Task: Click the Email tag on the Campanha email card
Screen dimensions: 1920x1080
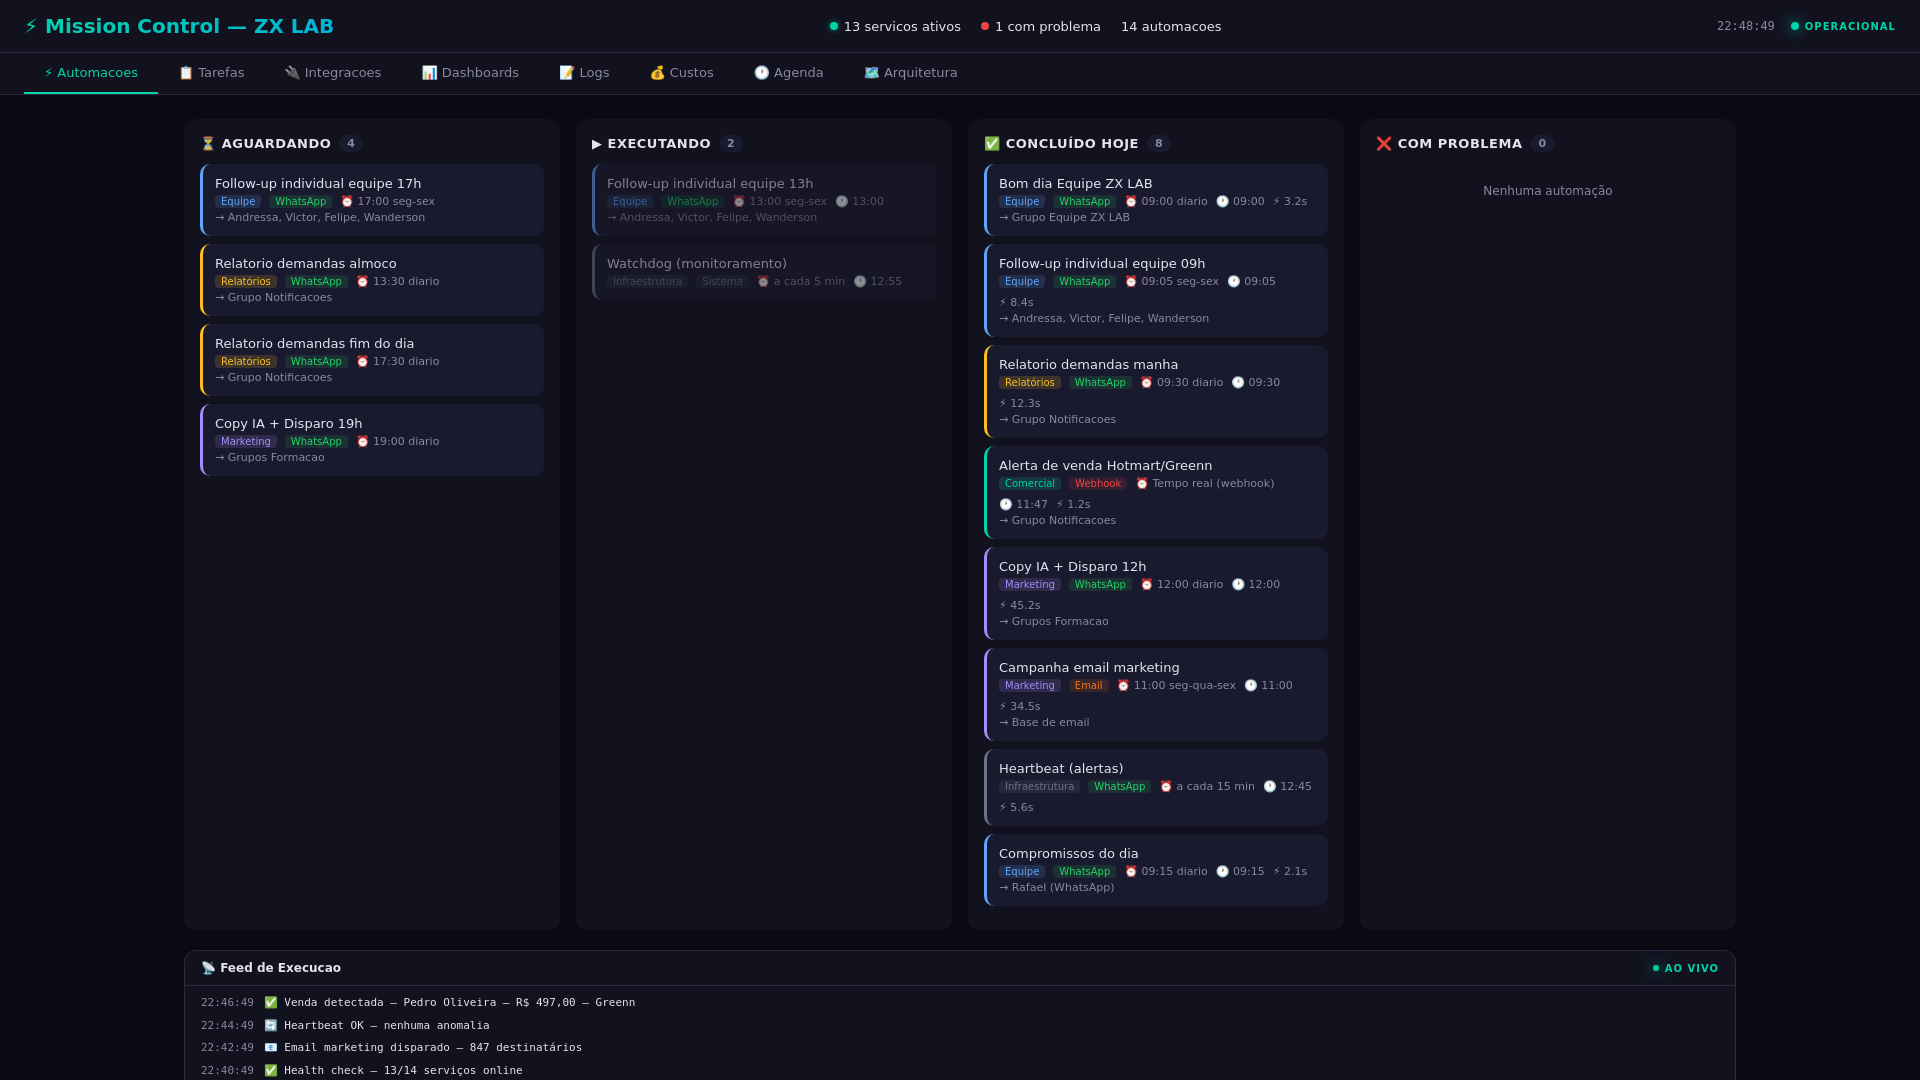Action: pos(1089,686)
